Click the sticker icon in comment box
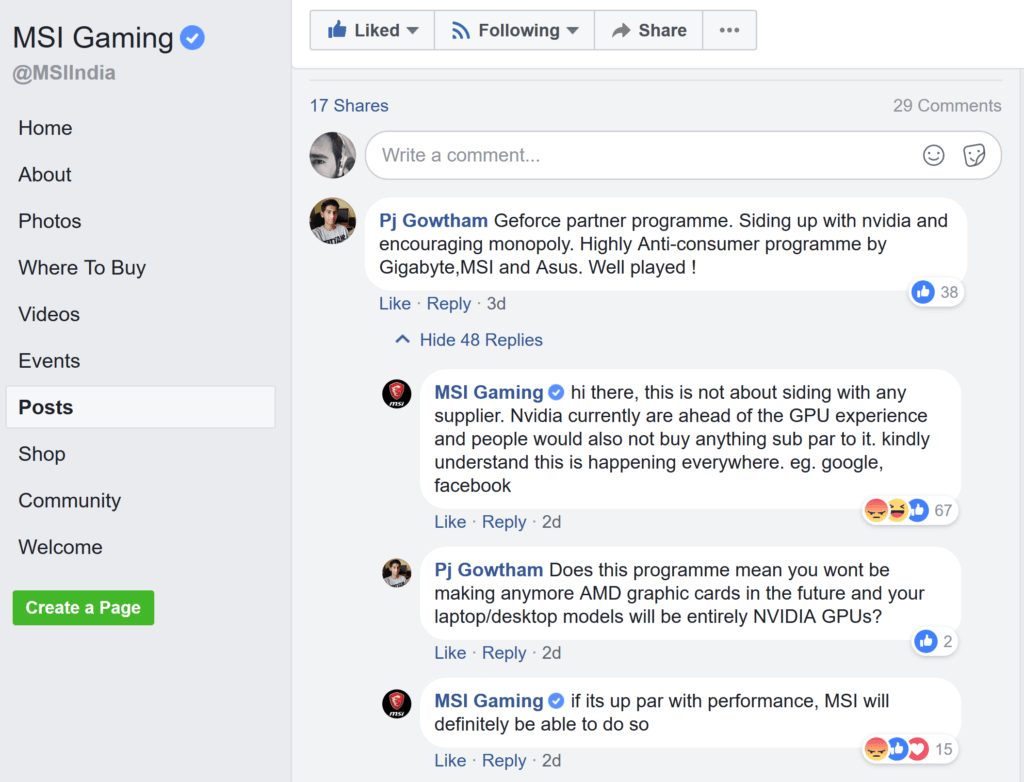Viewport: 1024px width, 782px height. click(974, 155)
